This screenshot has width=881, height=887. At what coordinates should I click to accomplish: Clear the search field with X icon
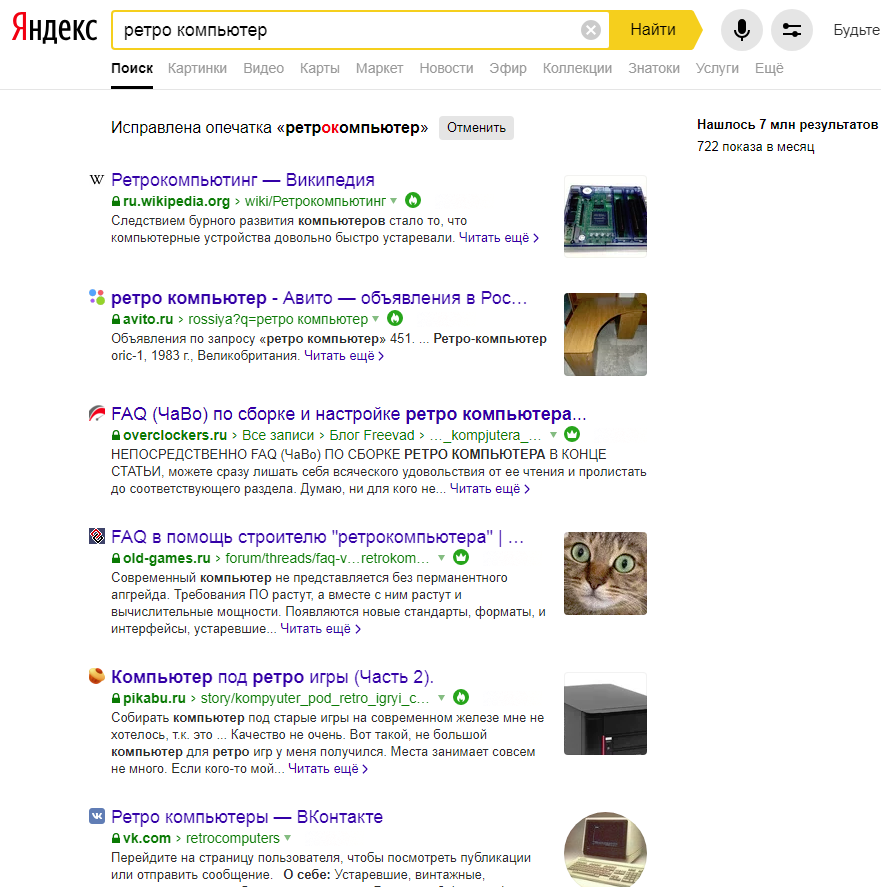click(591, 29)
